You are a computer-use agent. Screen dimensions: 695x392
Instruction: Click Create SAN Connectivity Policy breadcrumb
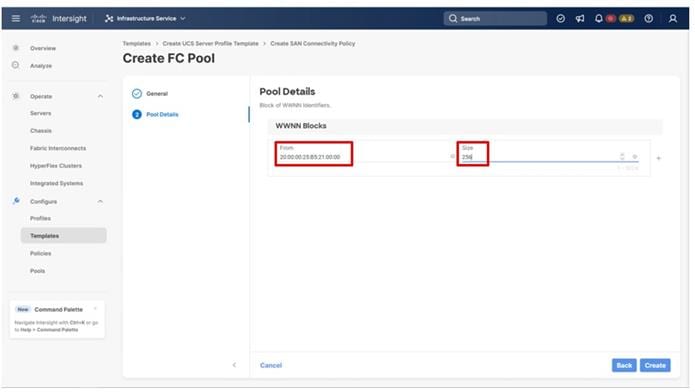(x=312, y=43)
